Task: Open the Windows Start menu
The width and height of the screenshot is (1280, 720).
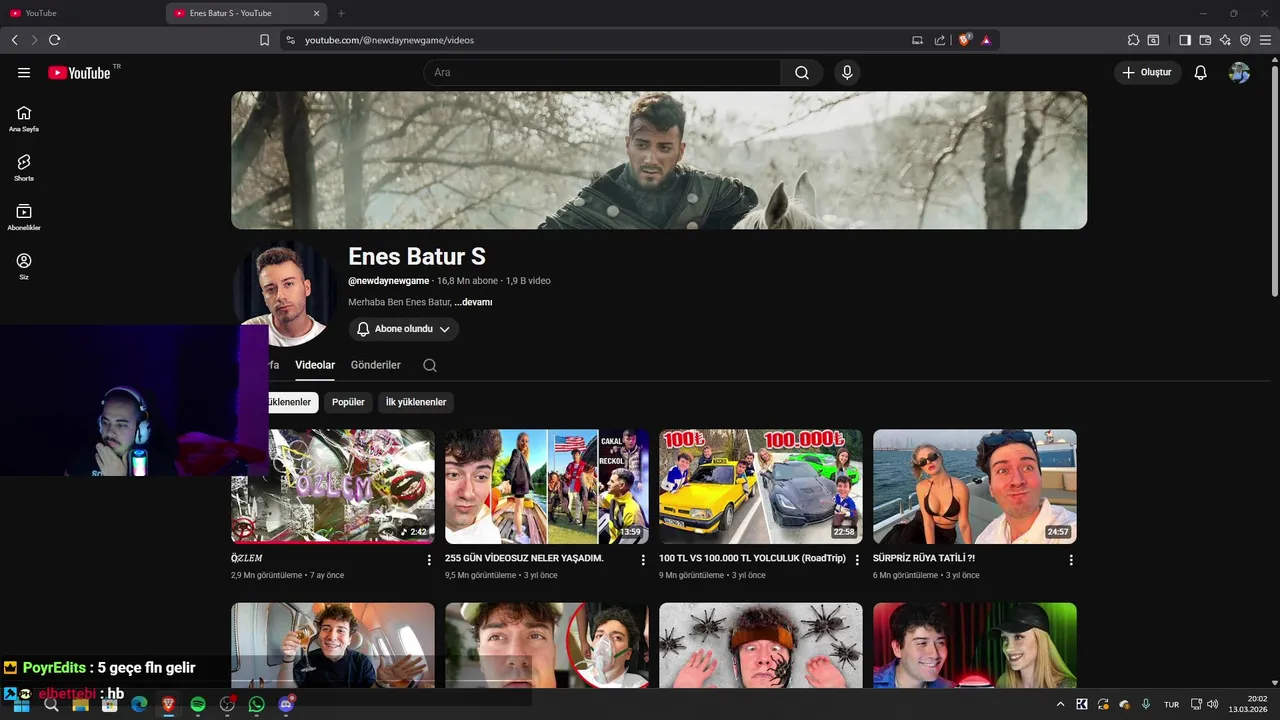Action: pyautogui.click(x=22, y=704)
